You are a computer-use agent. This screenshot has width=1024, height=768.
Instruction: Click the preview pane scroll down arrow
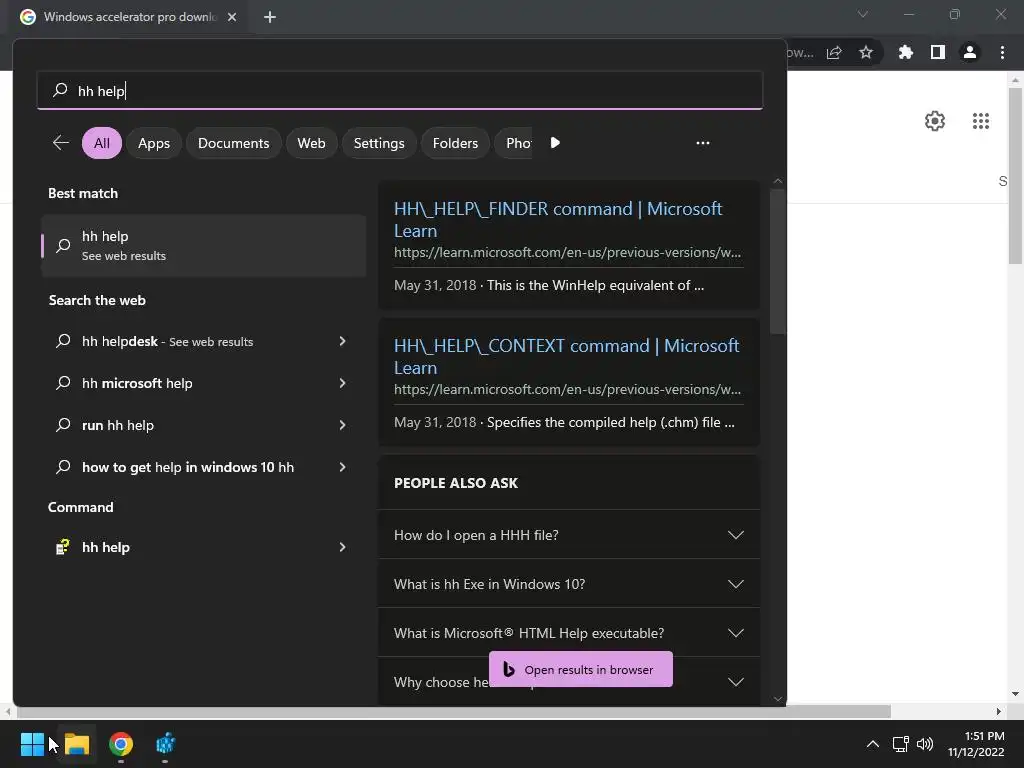coord(778,698)
